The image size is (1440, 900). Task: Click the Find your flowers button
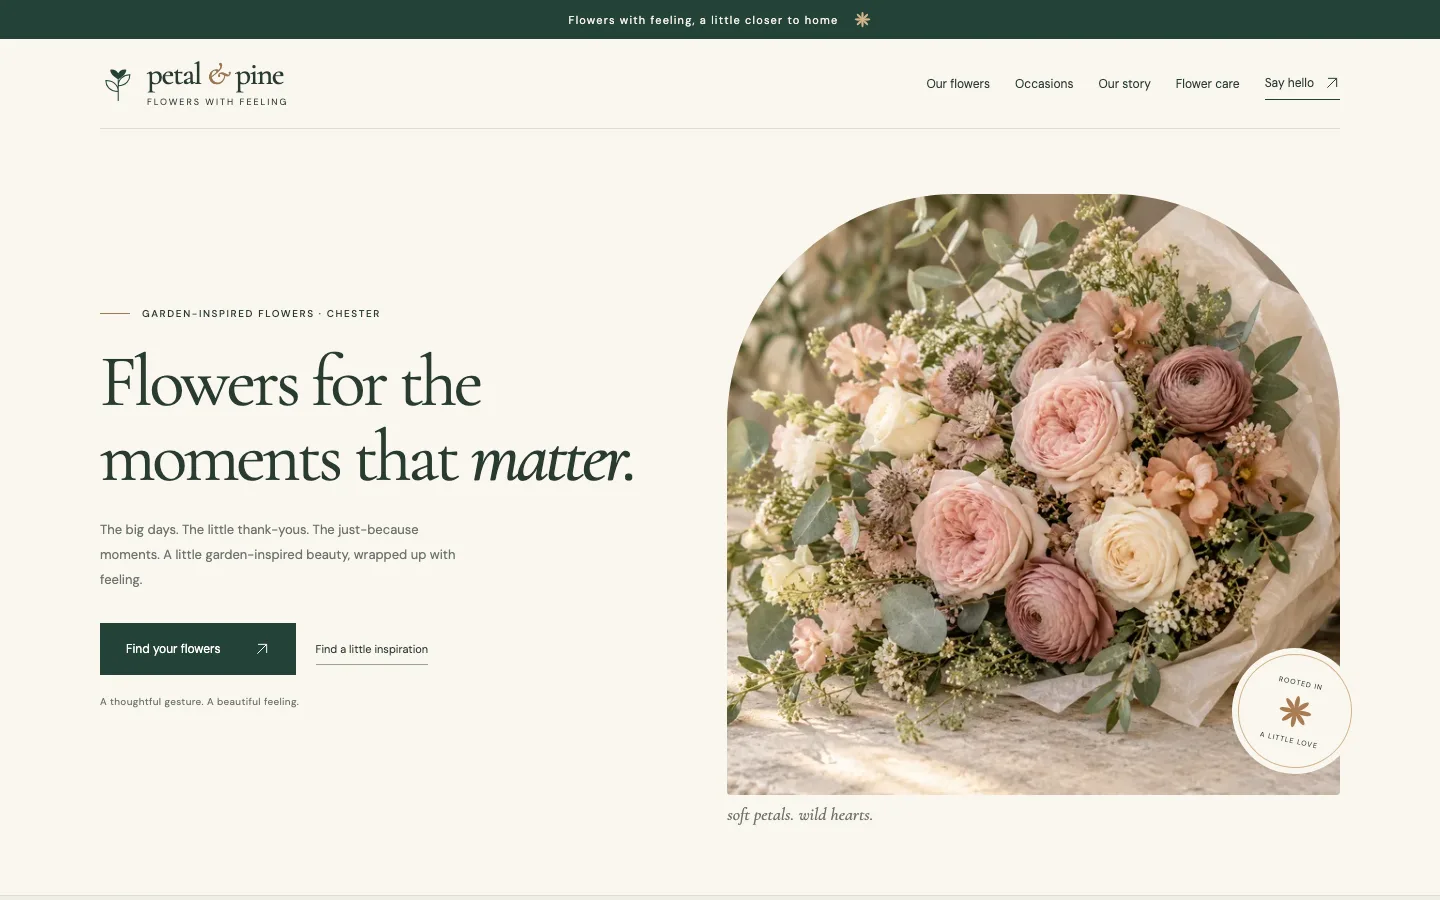(198, 649)
